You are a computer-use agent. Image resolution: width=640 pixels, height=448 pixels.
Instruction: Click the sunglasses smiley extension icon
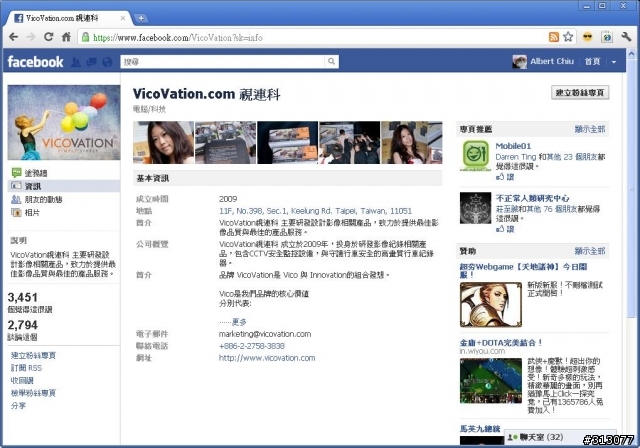[x=587, y=37]
